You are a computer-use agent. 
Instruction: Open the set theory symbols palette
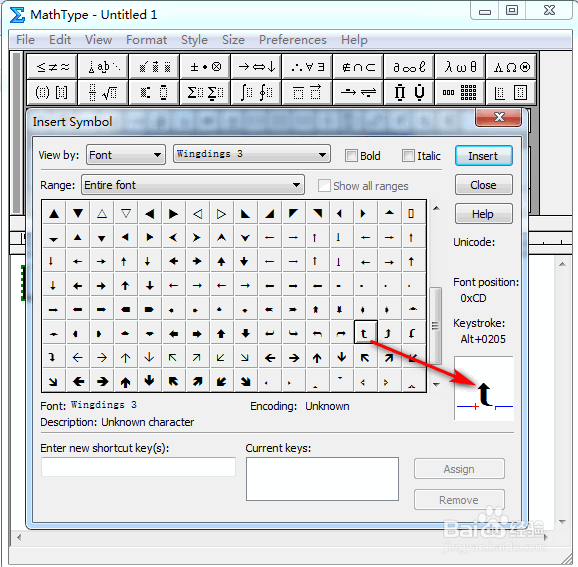(x=358, y=67)
